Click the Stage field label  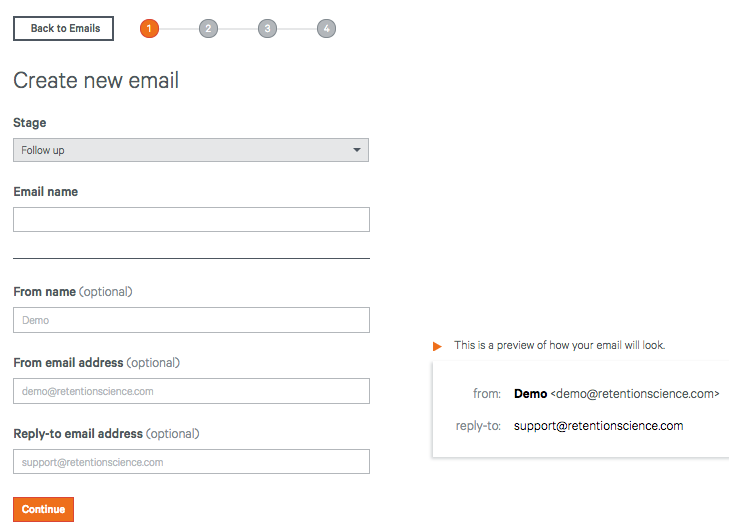[x=30, y=123]
